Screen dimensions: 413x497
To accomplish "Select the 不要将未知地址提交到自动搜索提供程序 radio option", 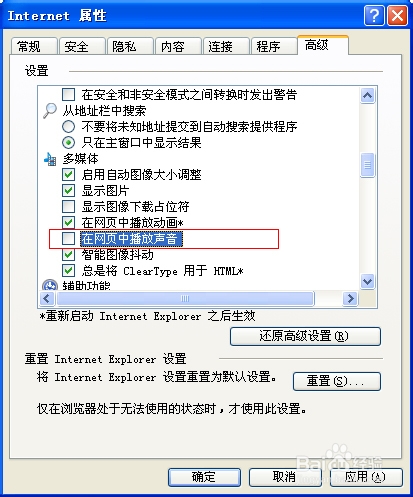I will (x=68, y=127).
